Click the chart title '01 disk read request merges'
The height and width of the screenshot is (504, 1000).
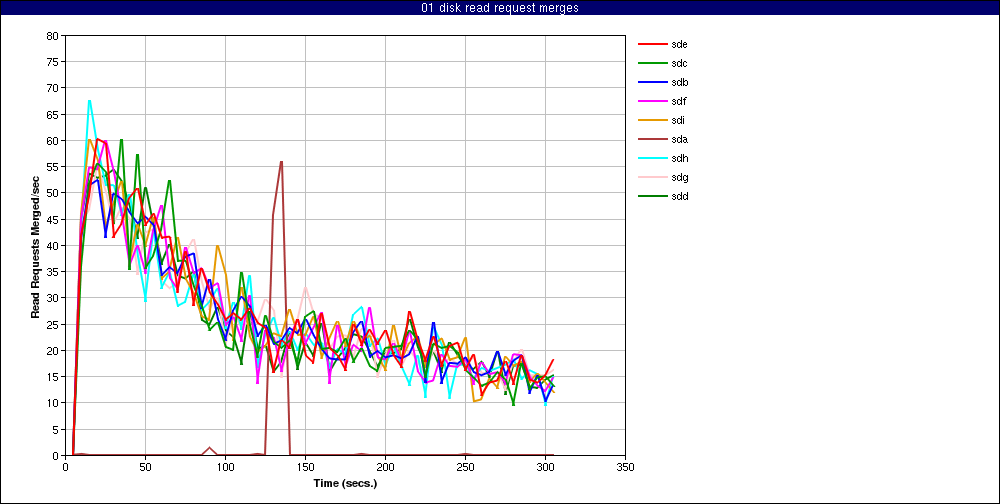tap(500, 8)
